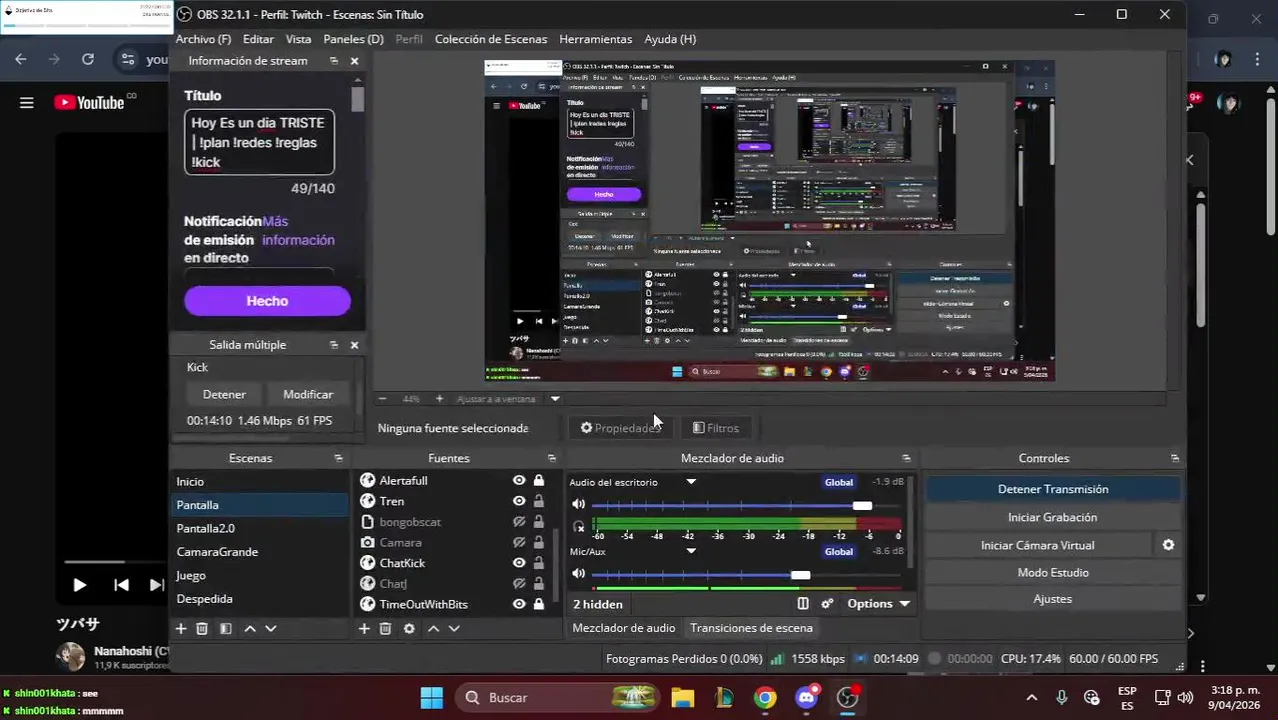Open advanced audio properties gears icon
Screen dimensions: 1278x720
pyautogui.click(x=827, y=604)
